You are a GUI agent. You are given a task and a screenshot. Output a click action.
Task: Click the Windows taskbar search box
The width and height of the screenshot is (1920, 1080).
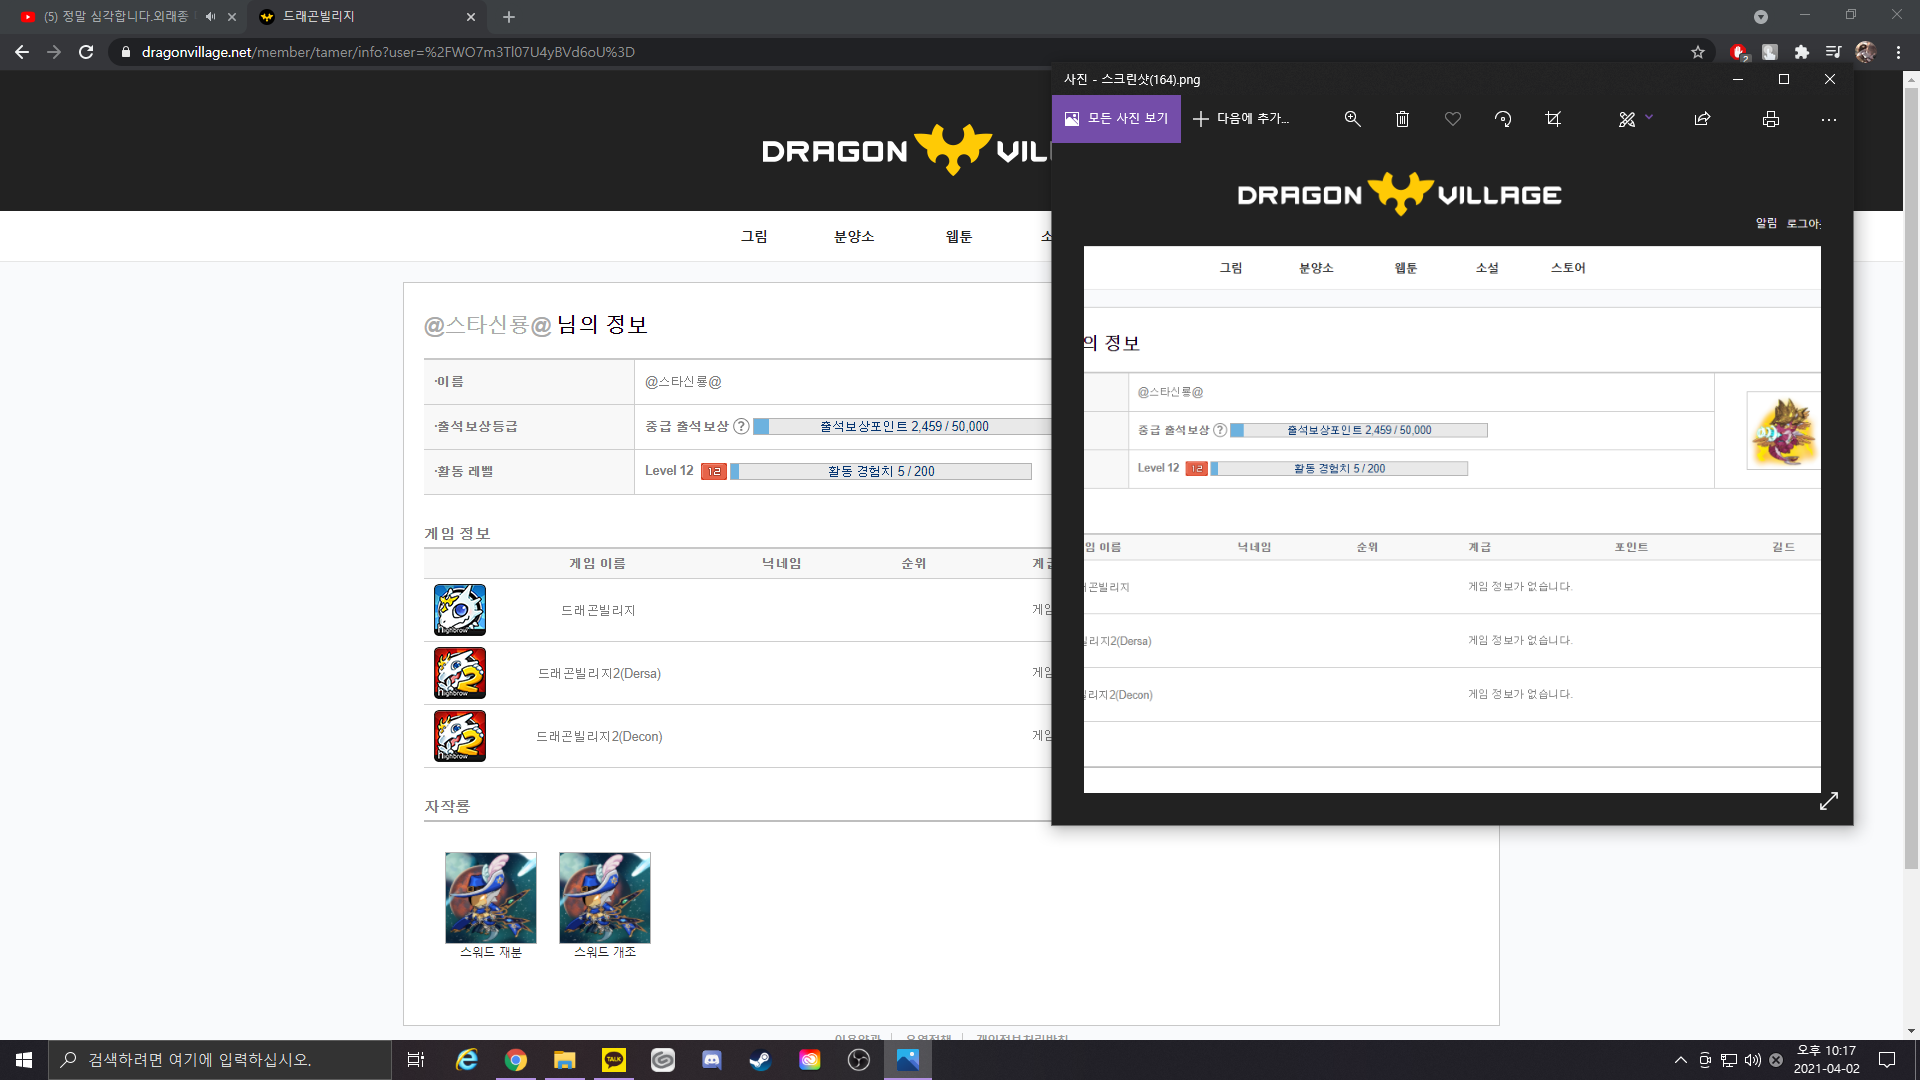tap(220, 1060)
